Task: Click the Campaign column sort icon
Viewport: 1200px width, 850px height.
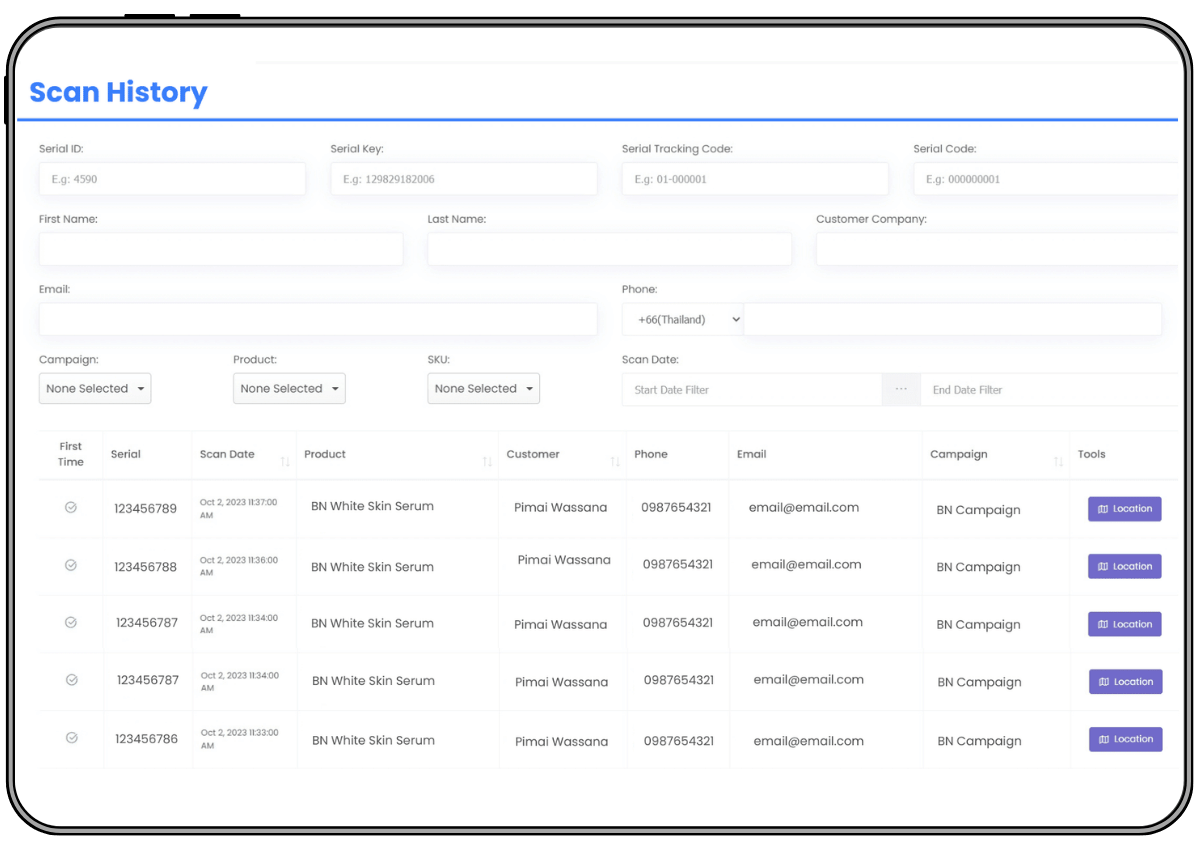Action: pyautogui.click(x=1058, y=461)
